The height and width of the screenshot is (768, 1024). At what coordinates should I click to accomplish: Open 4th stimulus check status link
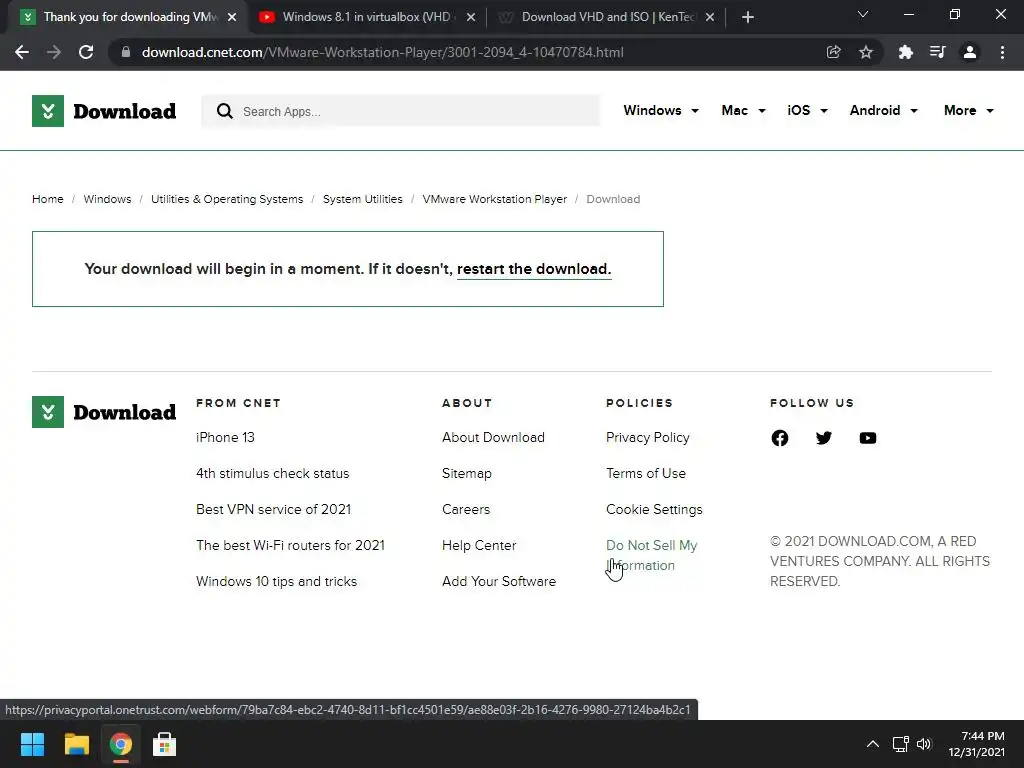pyautogui.click(x=272, y=473)
